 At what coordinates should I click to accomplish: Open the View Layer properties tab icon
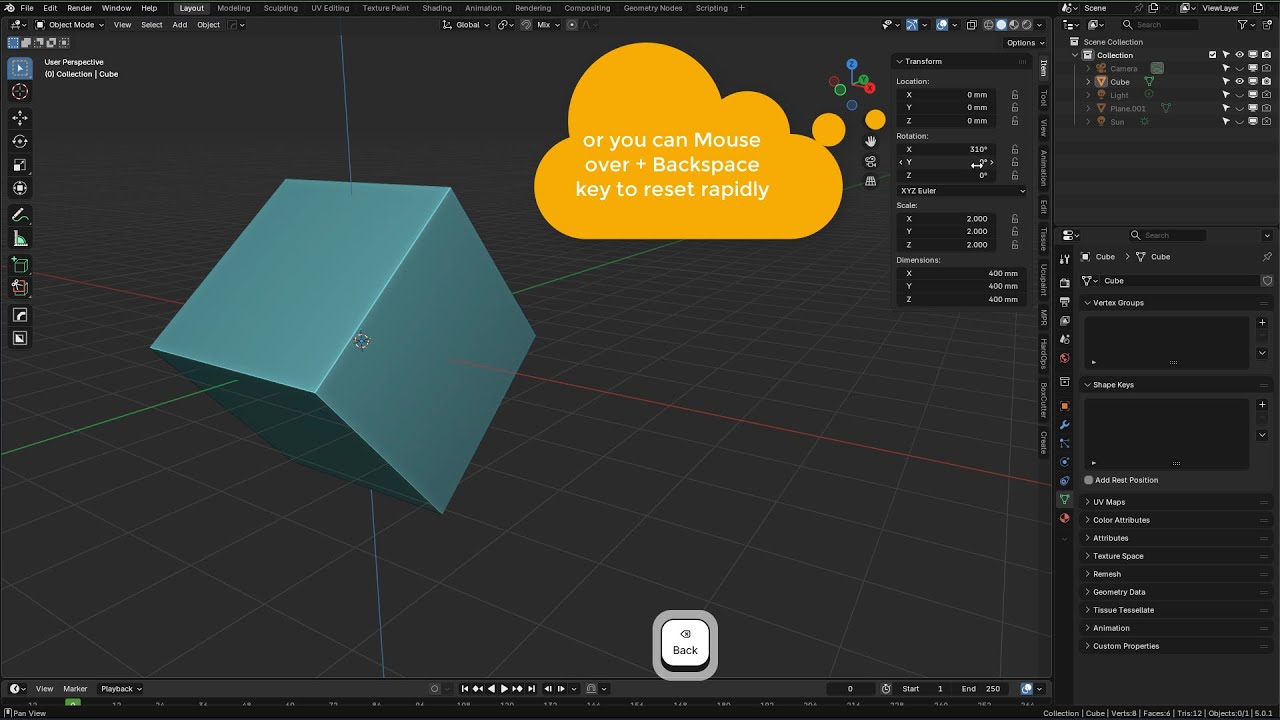[x=1064, y=321]
